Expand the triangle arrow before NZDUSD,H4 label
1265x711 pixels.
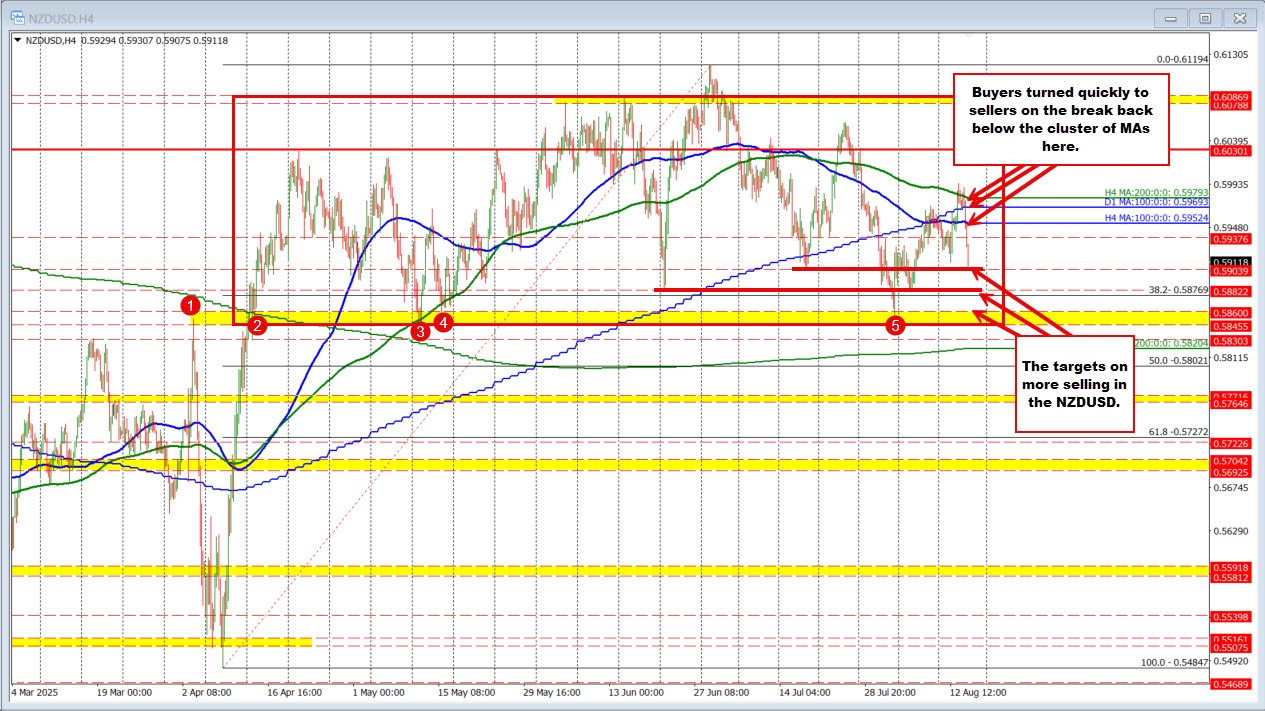pos(17,40)
